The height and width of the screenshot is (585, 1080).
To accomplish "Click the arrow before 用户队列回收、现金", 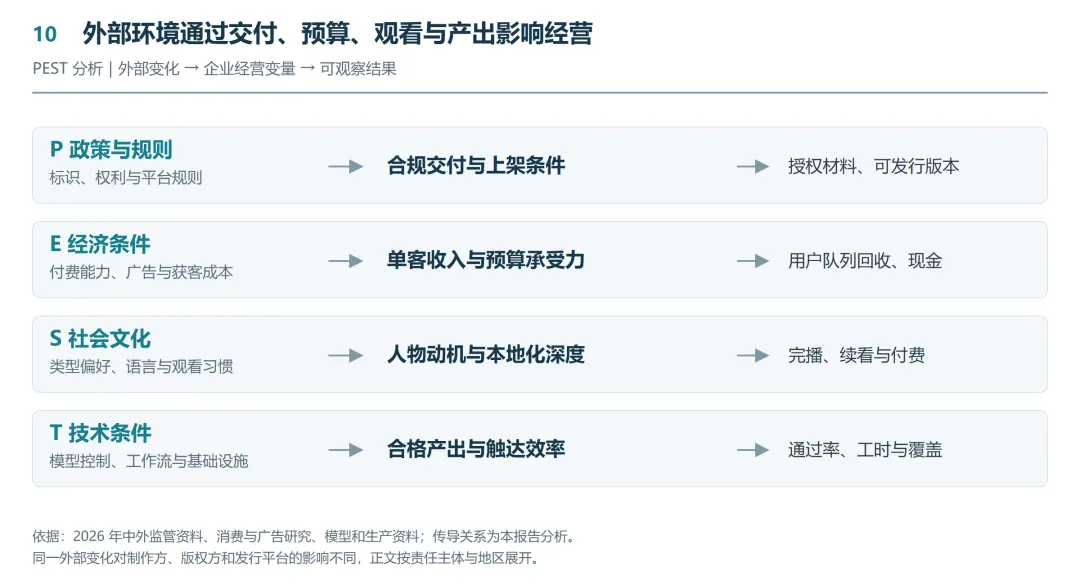I will pos(753,260).
